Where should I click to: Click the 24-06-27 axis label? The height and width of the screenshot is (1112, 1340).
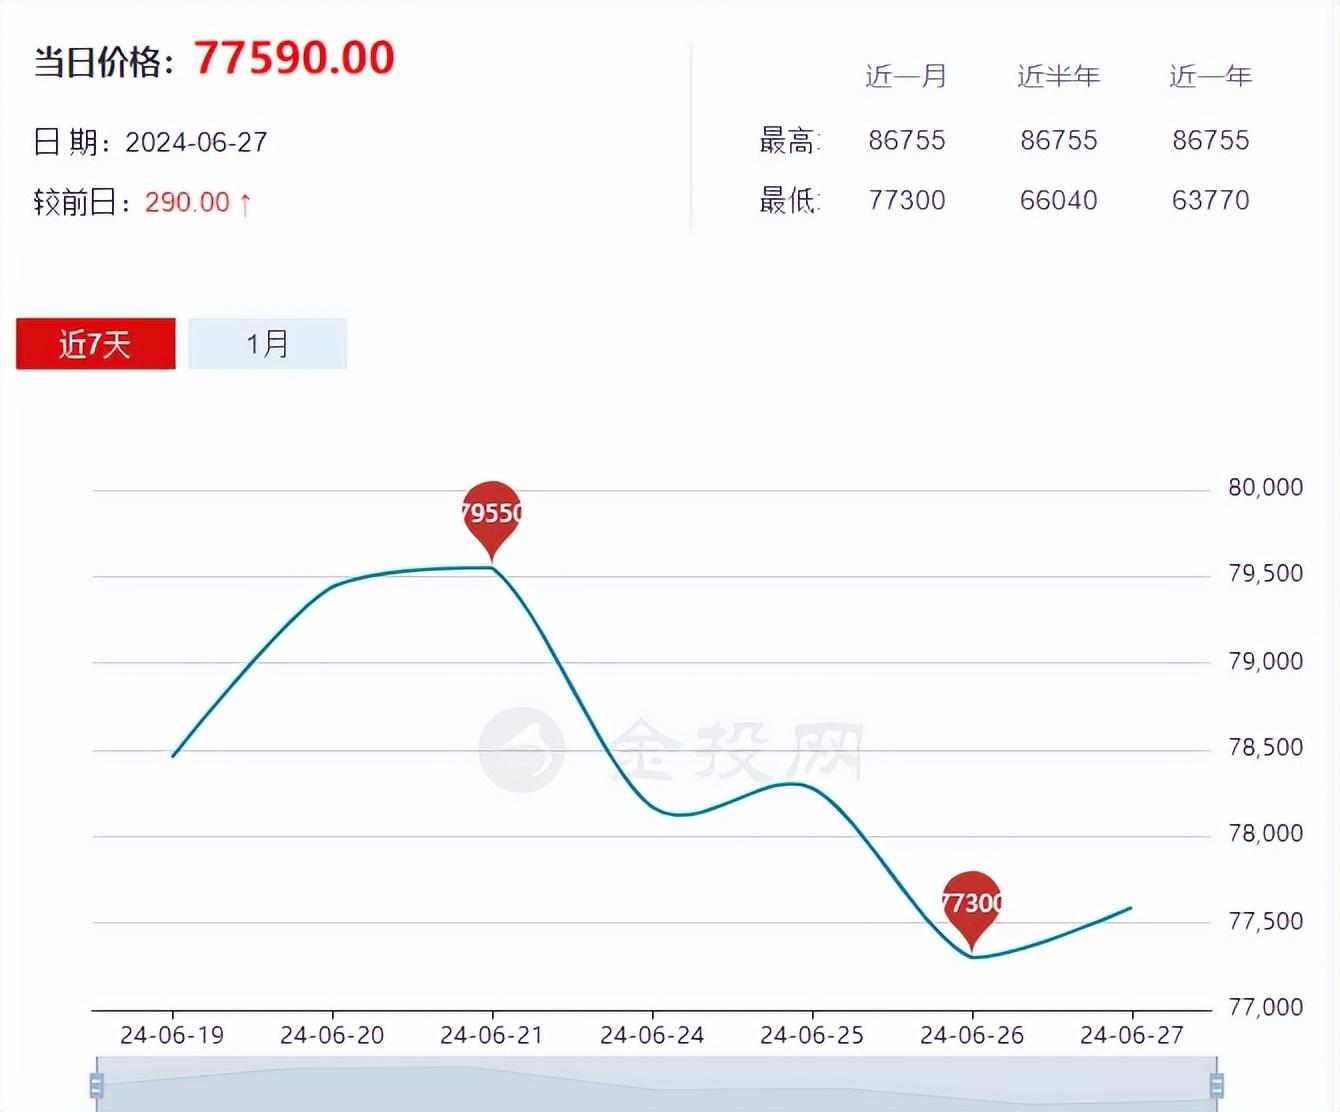1132,1035
